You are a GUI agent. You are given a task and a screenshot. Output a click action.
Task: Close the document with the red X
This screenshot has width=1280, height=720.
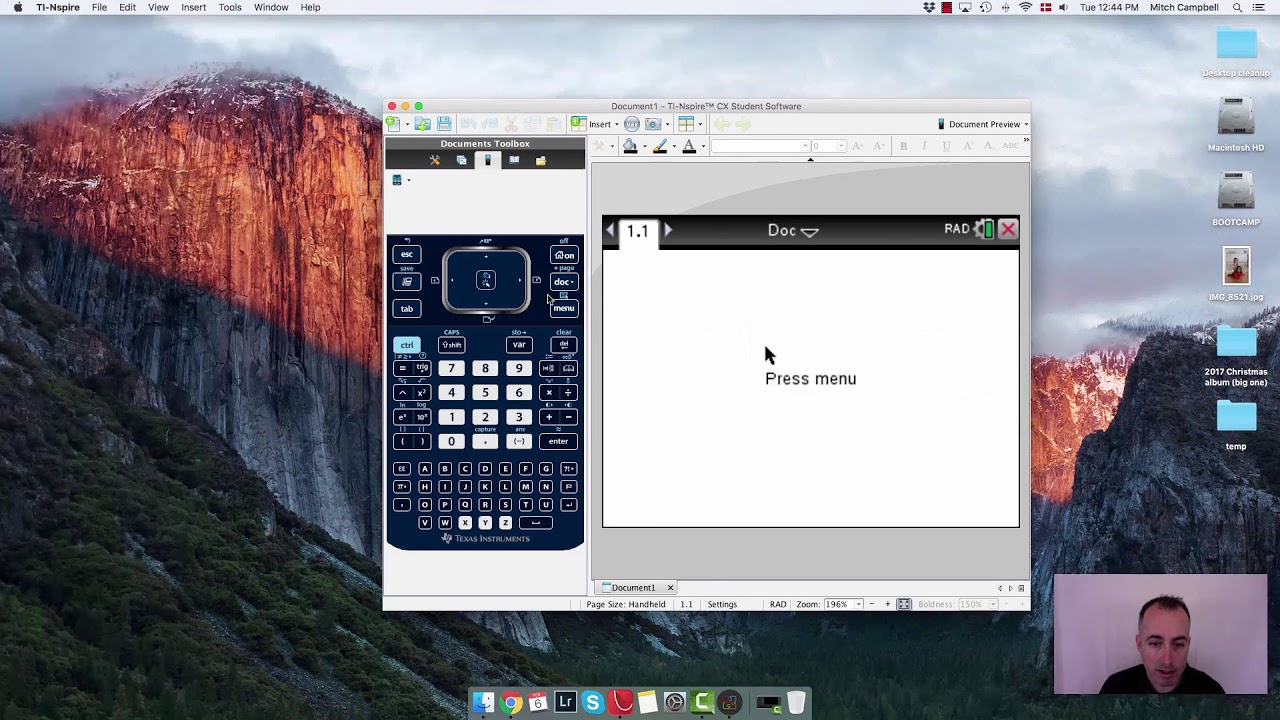1008,230
